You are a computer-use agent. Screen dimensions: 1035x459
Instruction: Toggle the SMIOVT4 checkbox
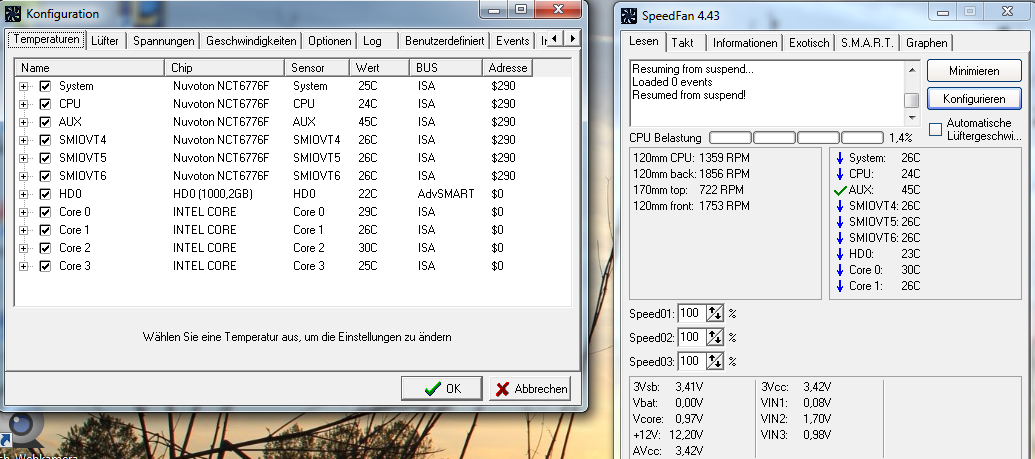(x=46, y=140)
